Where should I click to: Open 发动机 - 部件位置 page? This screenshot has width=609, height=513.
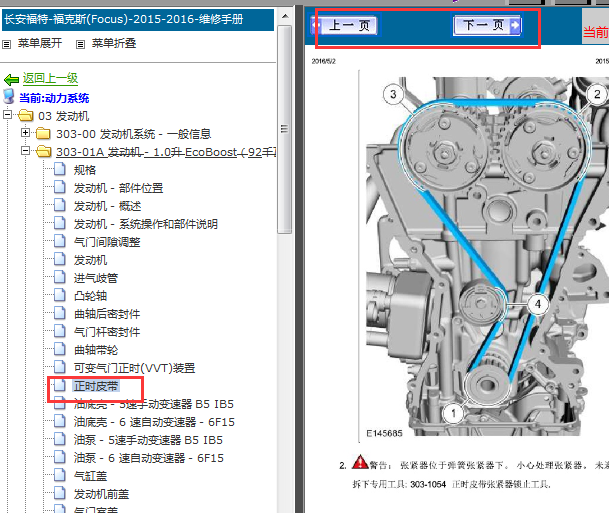click(x=118, y=188)
